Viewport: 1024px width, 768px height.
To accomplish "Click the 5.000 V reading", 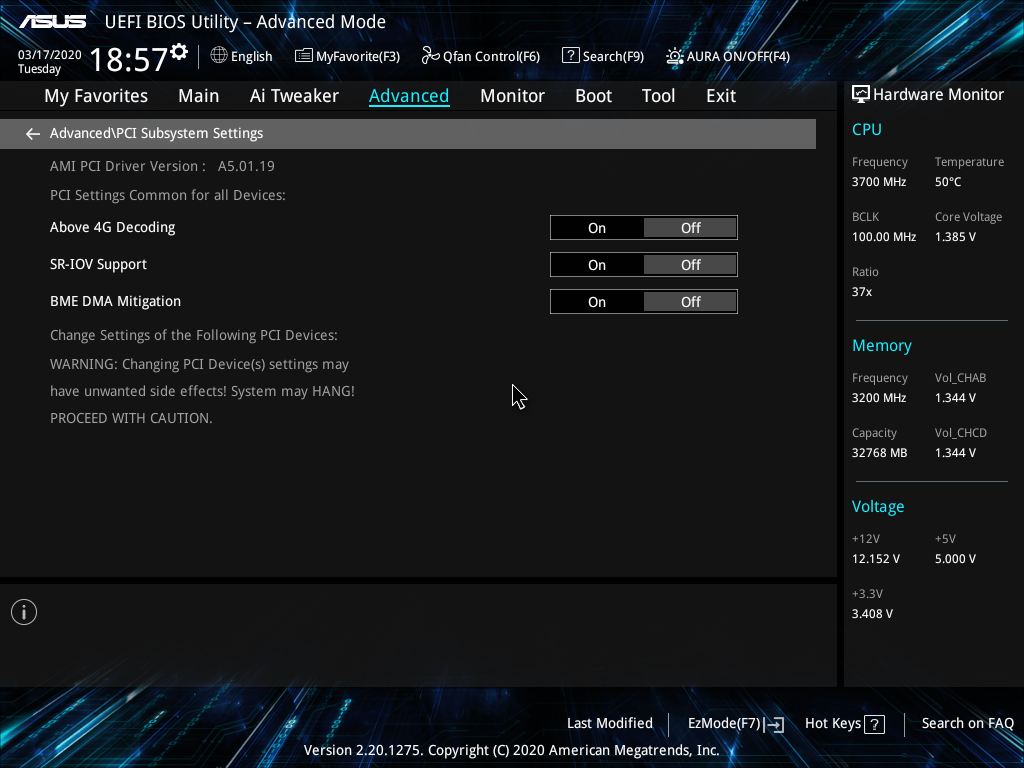I will click(955, 559).
